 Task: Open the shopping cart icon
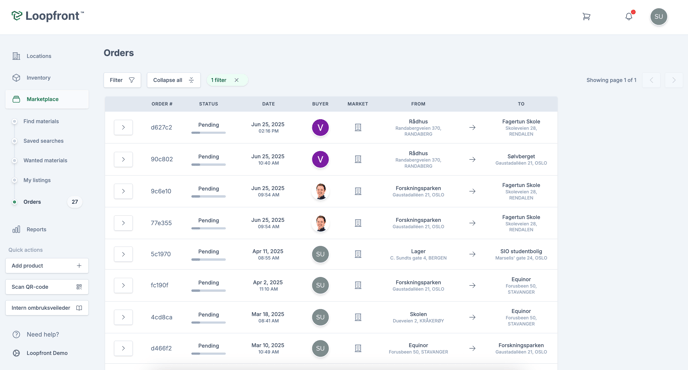pyautogui.click(x=586, y=17)
